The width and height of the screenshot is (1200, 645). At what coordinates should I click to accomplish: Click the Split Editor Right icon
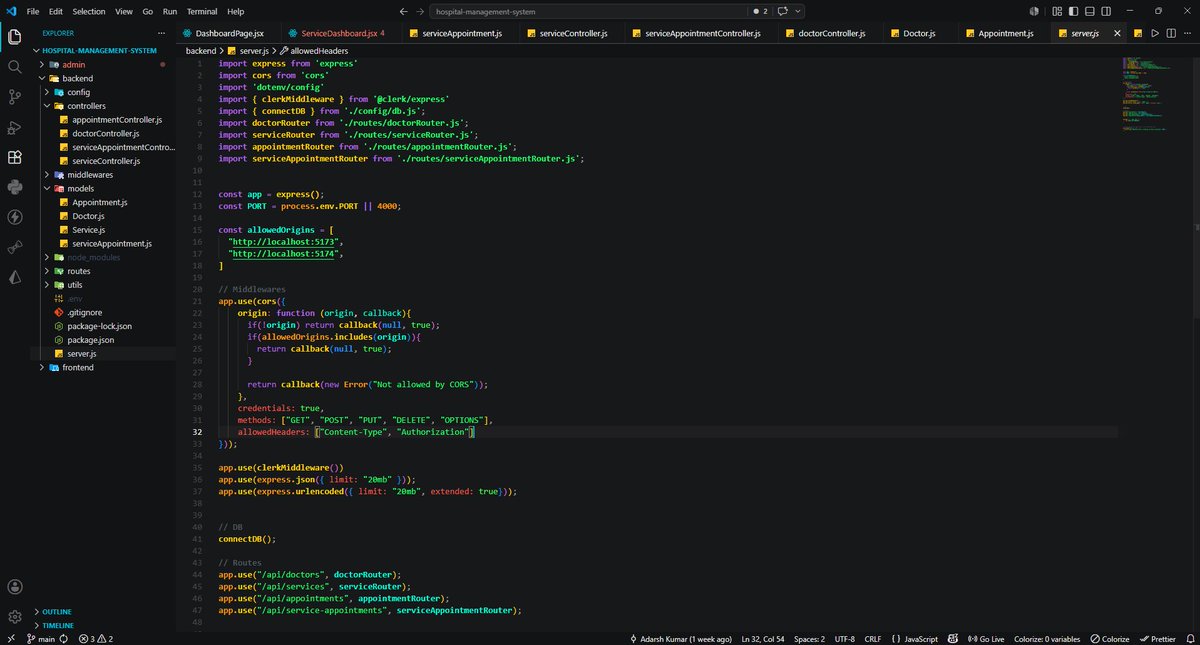[1170, 33]
